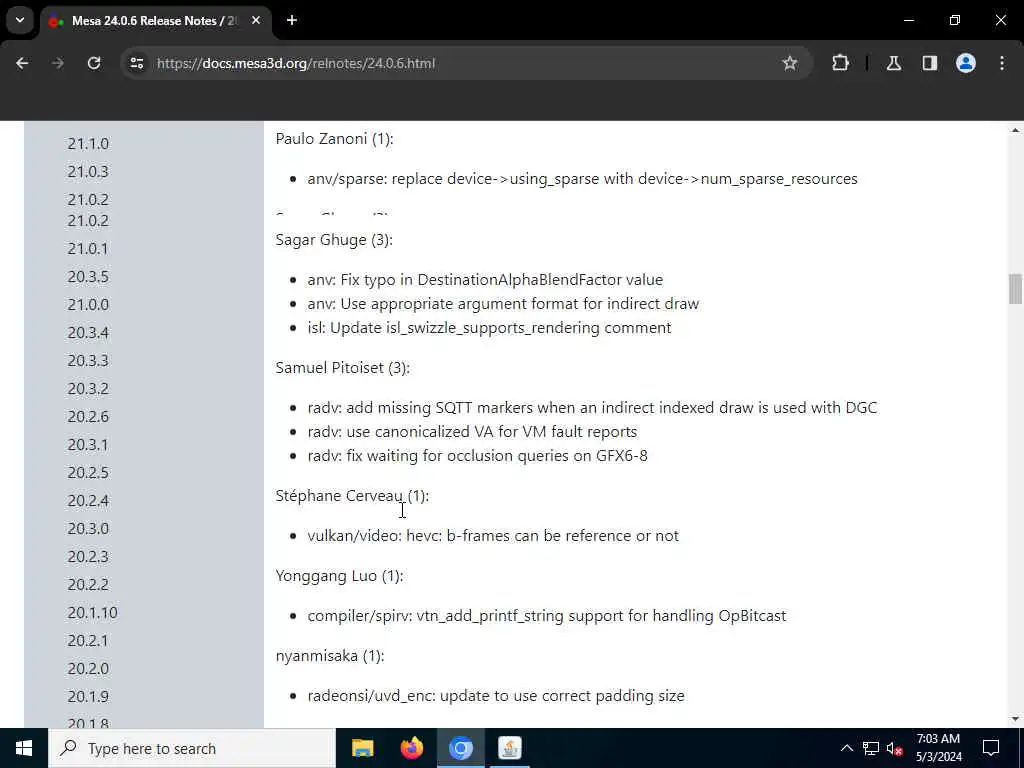Open release notes 20.2.0 link

88,669
